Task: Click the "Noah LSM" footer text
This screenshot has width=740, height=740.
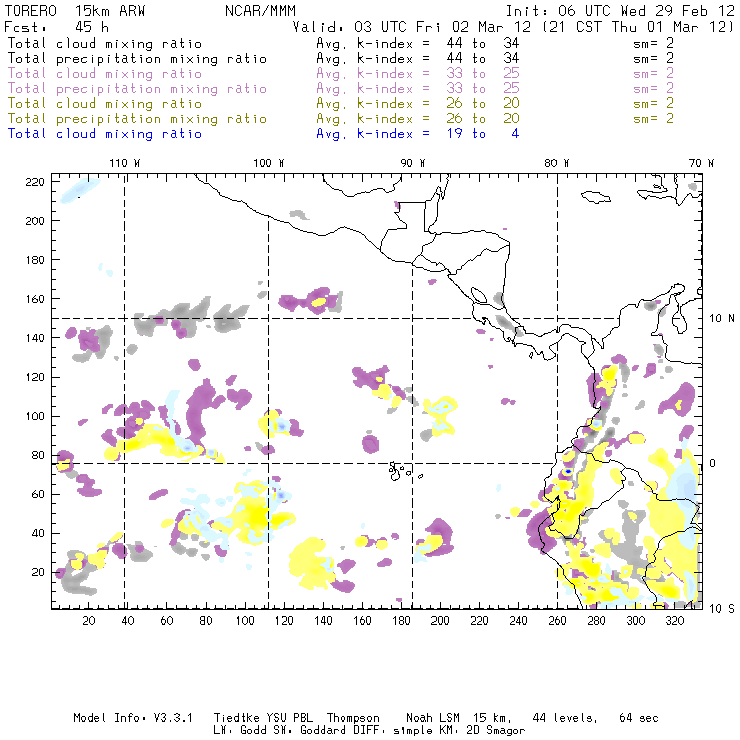Action: pos(433,718)
